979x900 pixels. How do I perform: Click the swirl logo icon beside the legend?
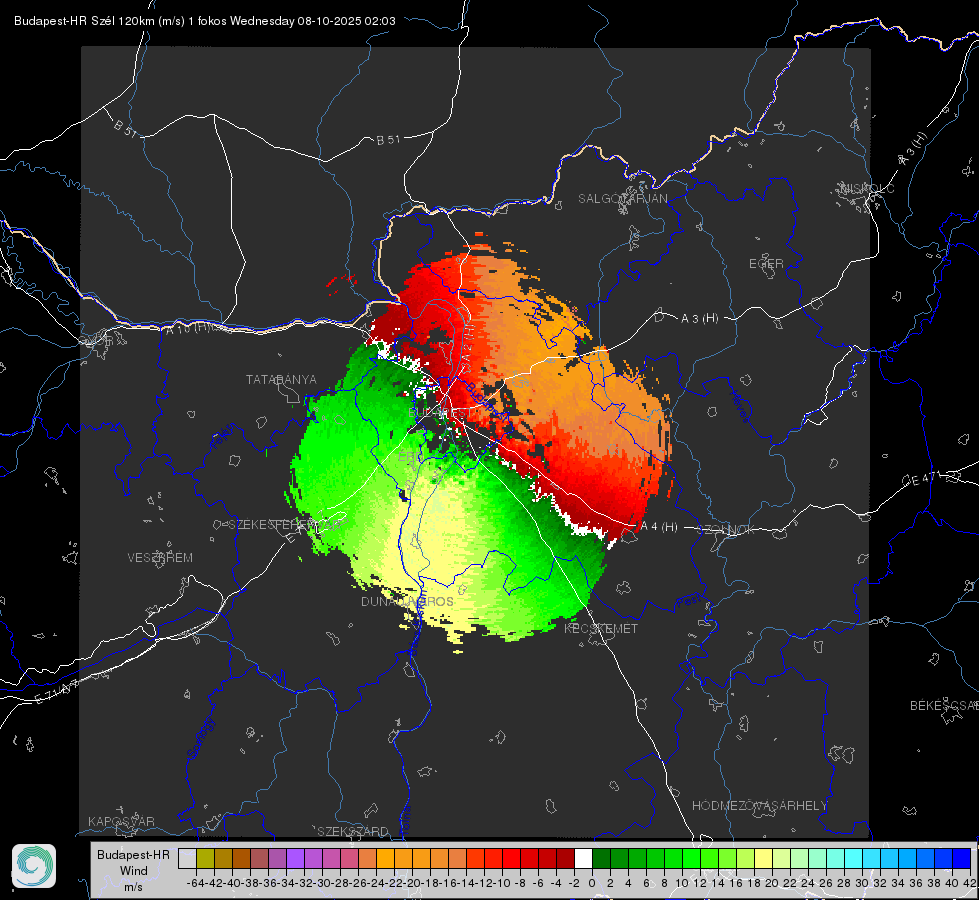[x=34, y=866]
